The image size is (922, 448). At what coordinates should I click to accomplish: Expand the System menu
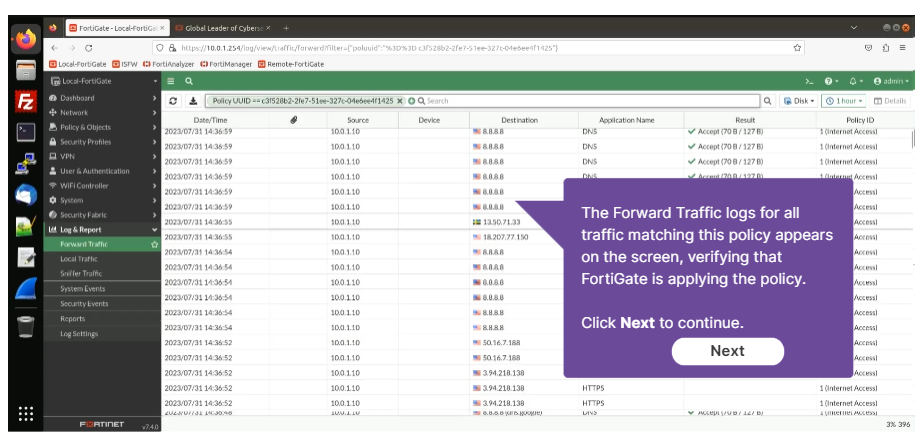pos(102,200)
